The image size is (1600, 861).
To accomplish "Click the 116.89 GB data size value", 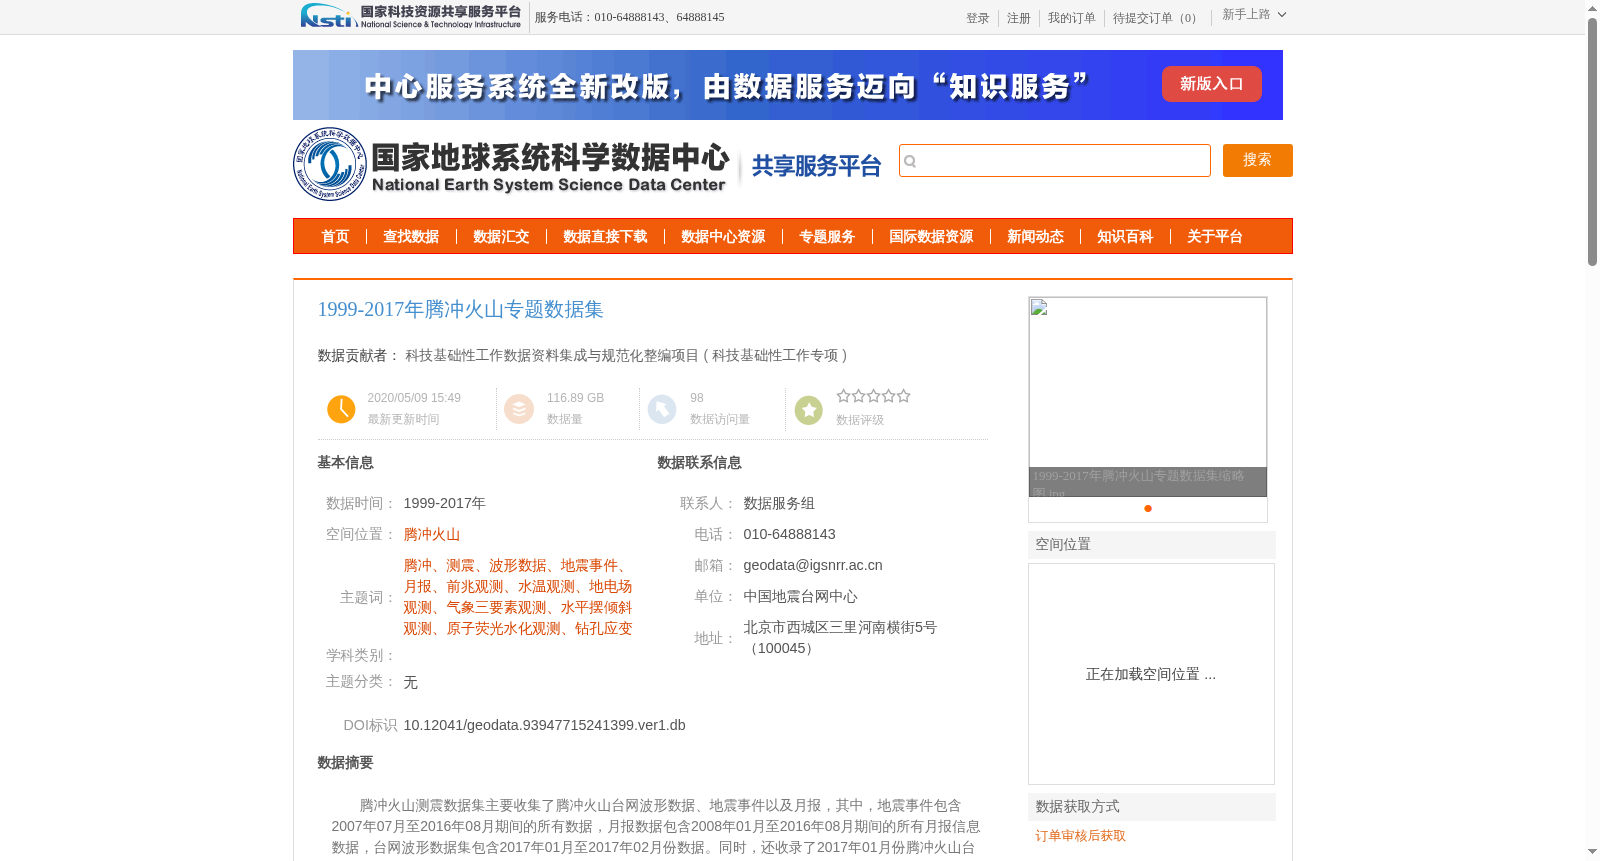I will (575, 397).
